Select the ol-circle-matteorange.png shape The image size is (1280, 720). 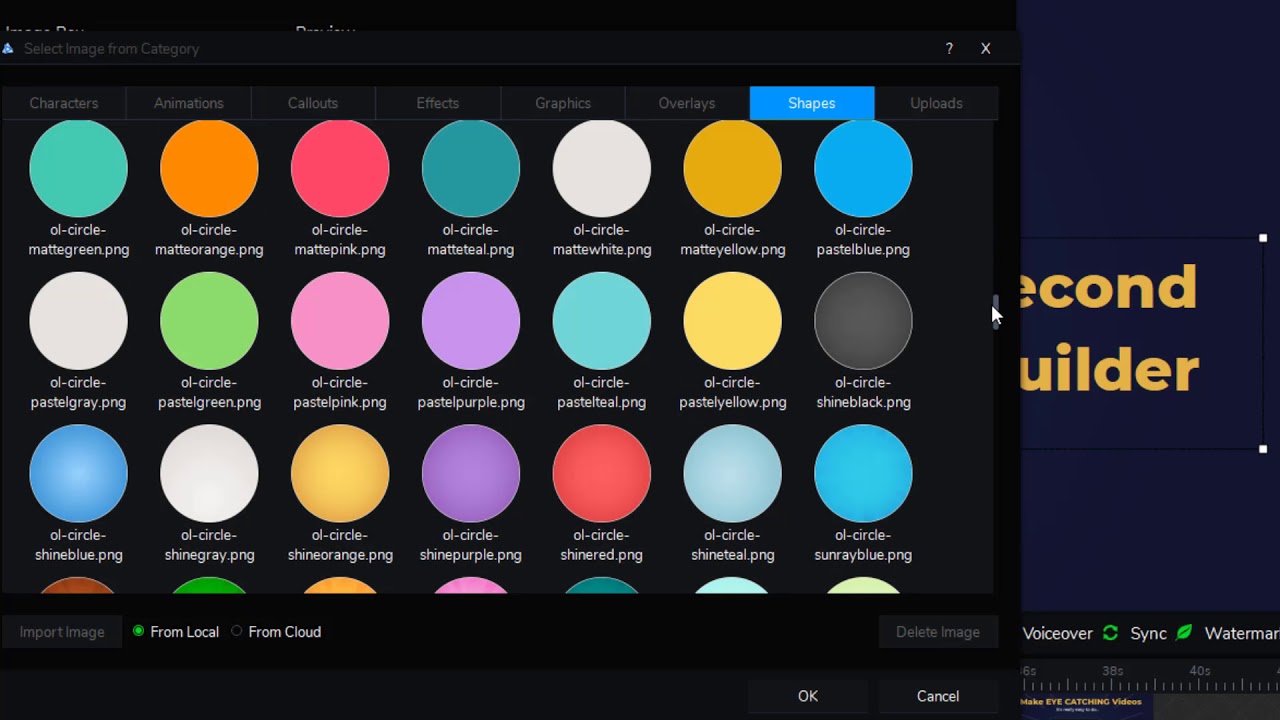[209, 169]
